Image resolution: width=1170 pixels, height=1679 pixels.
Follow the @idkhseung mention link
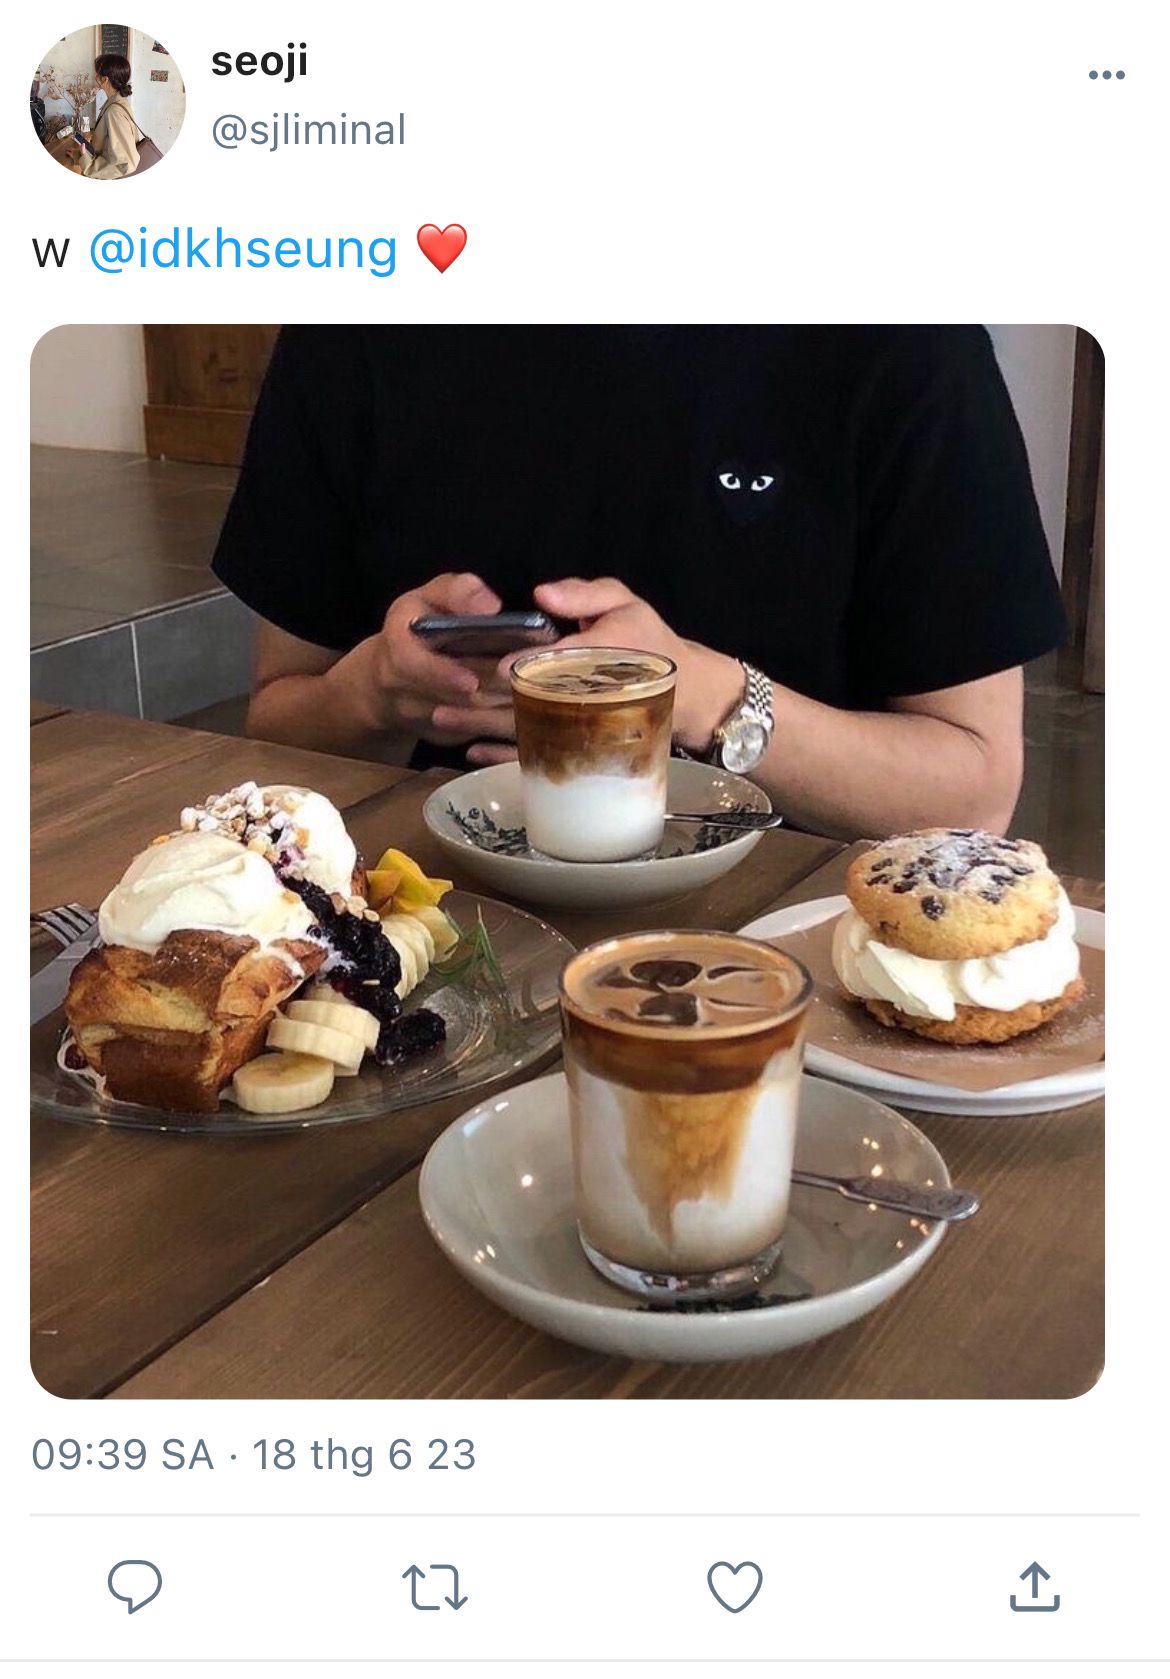[x=243, y=249]
